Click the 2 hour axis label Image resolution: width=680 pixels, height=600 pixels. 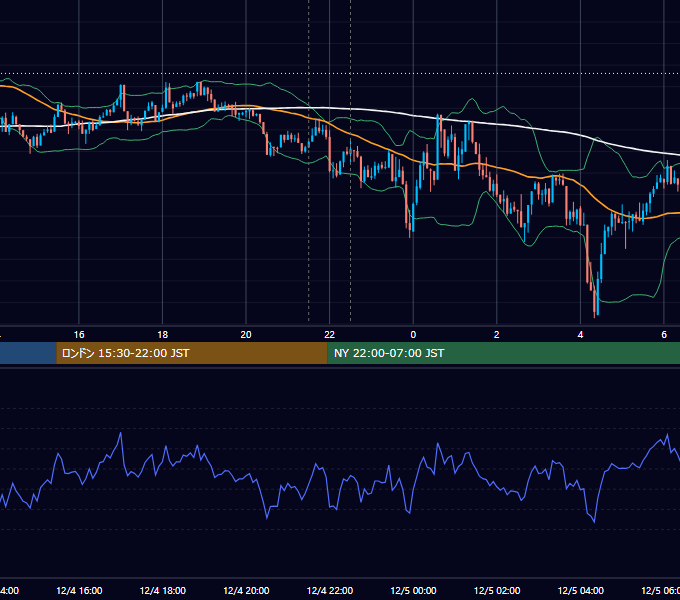tap(497, 335)
